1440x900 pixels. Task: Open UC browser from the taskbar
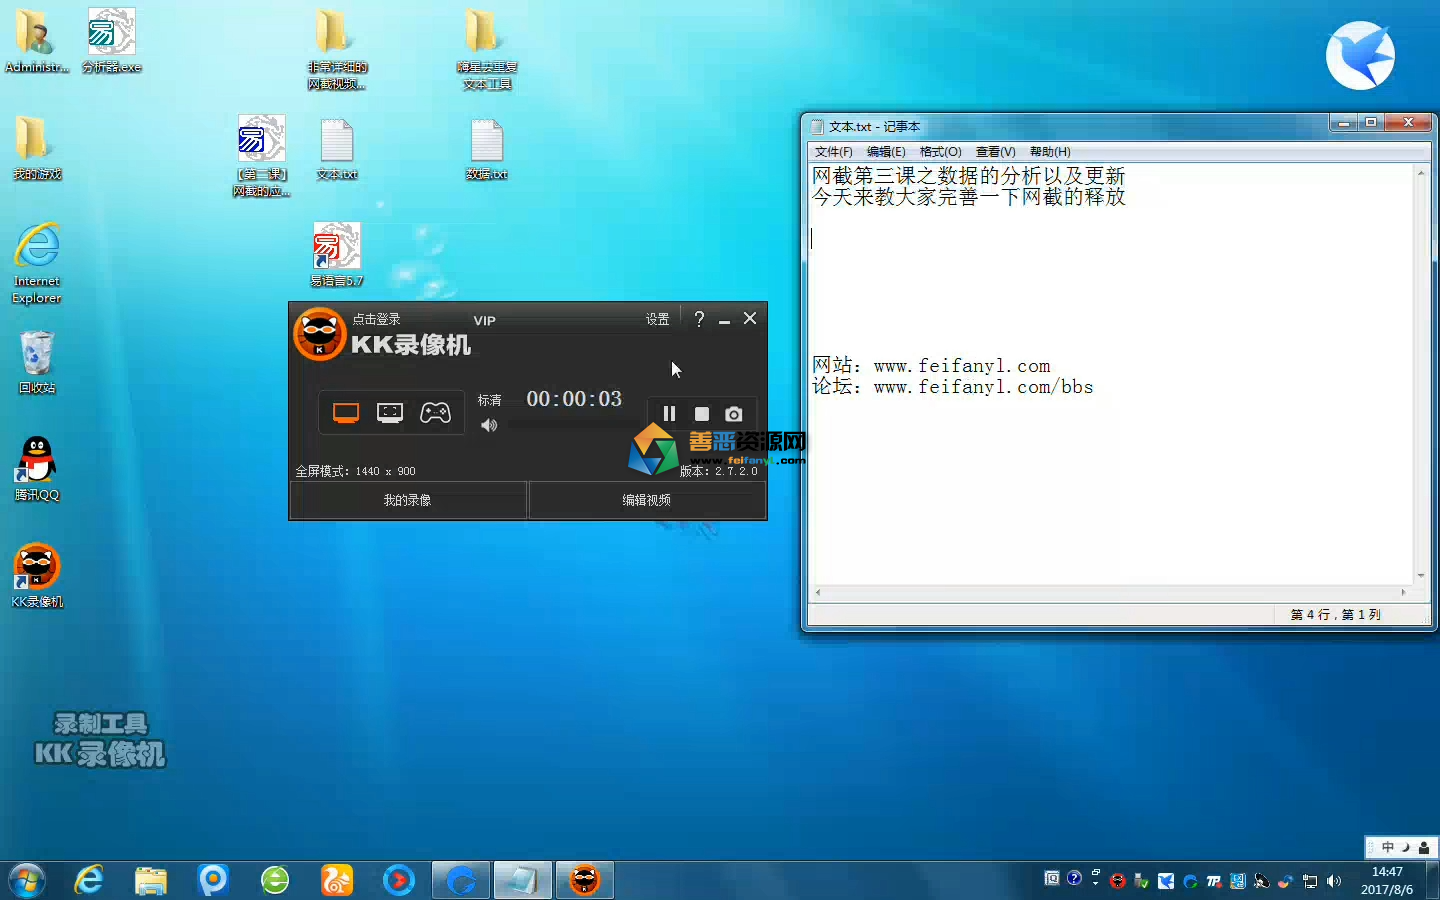(x=337, y=880)
